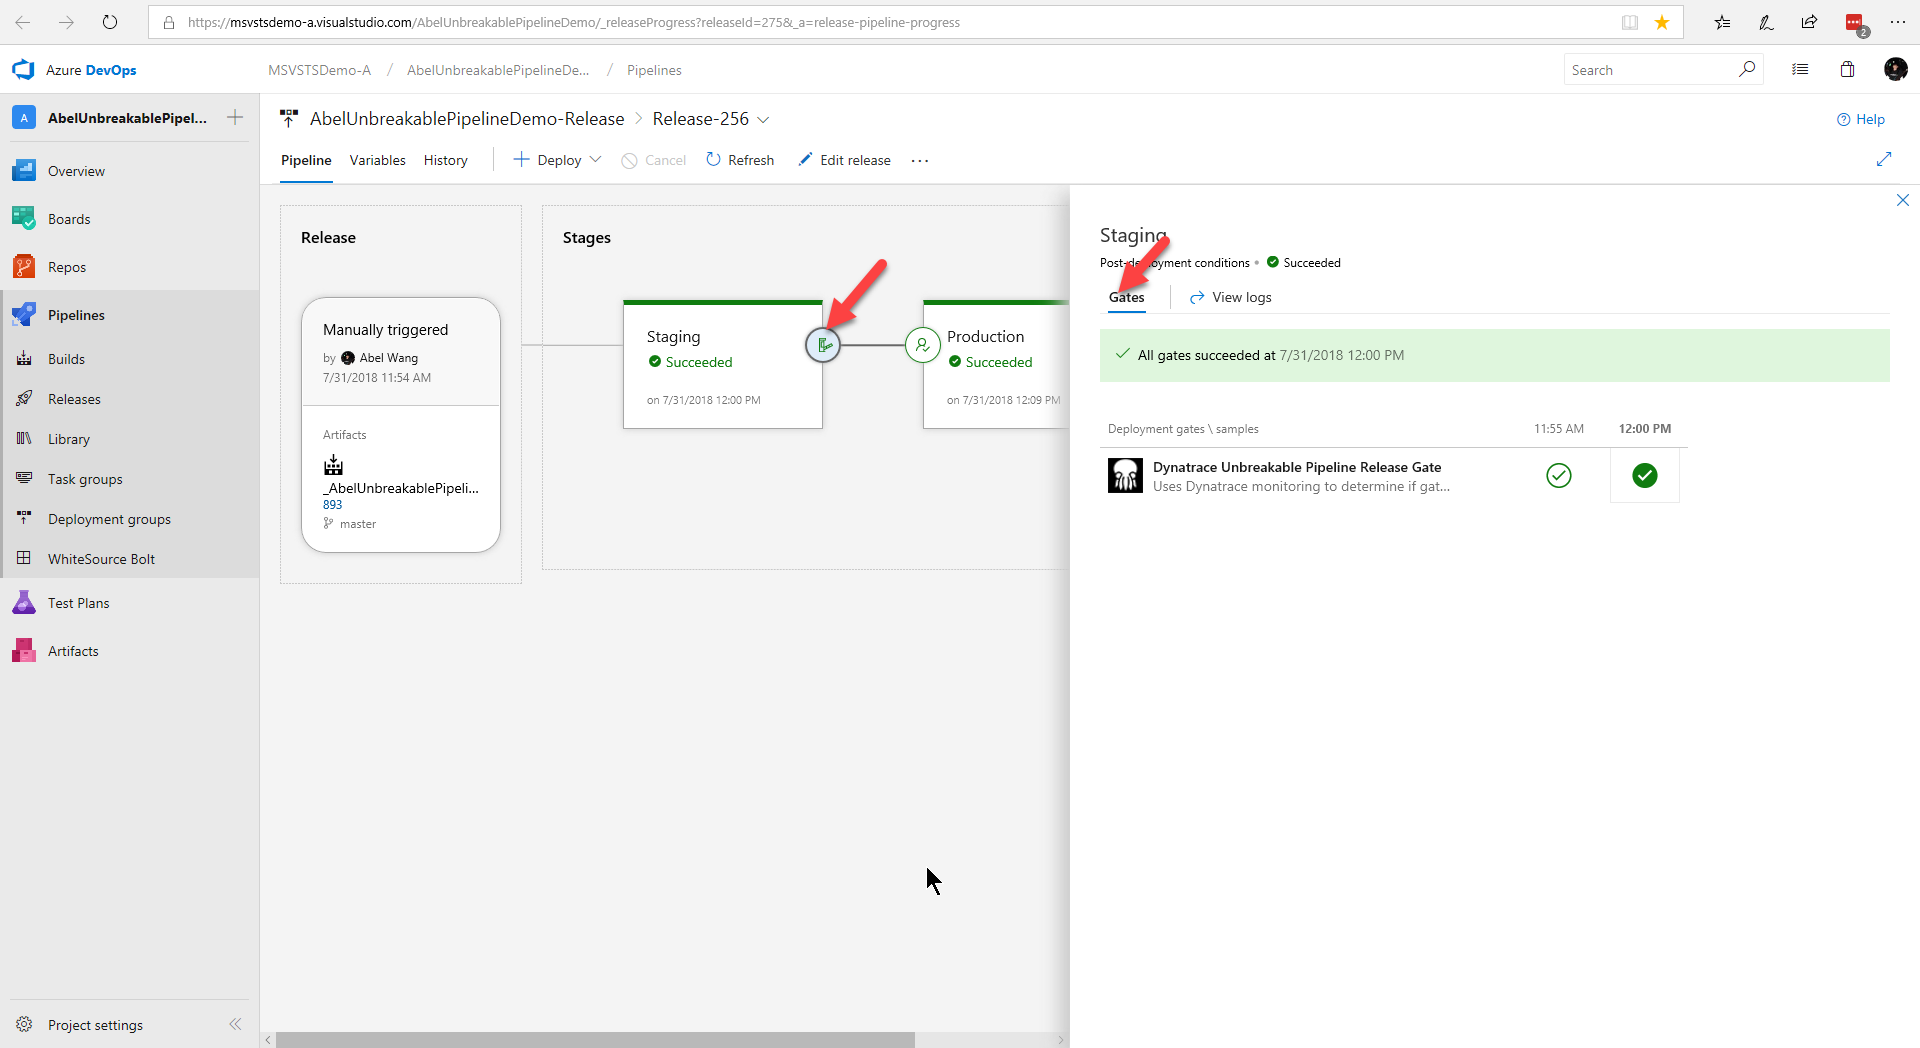Open the work items list icon in the header

[1800, 70]
